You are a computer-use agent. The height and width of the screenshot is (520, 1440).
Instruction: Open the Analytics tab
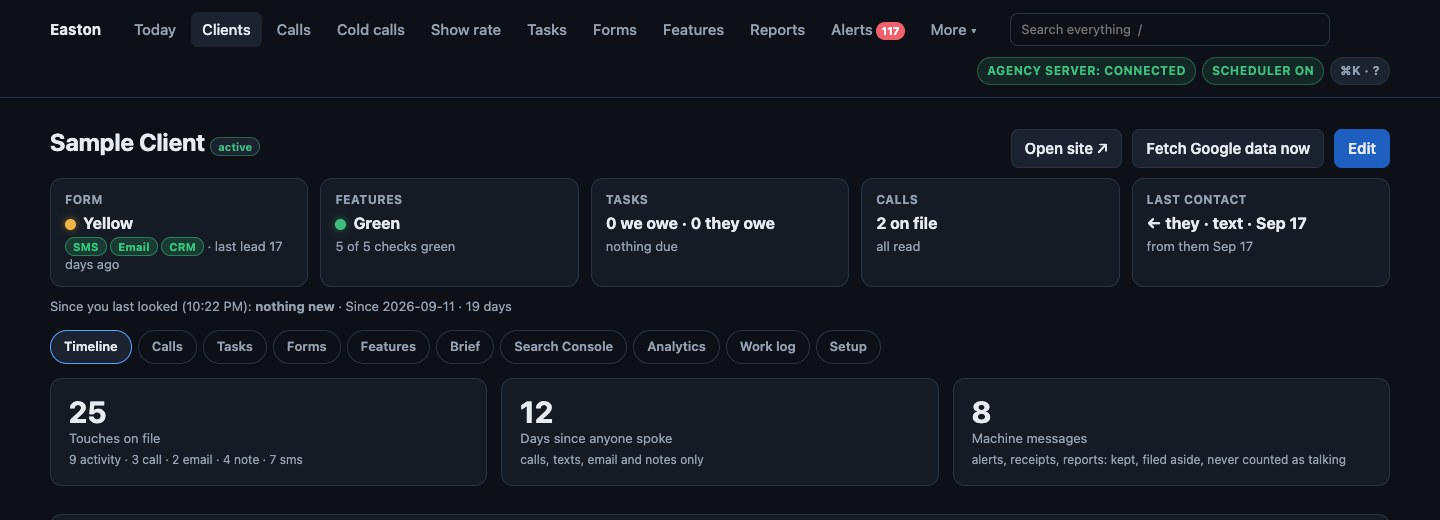676,347
